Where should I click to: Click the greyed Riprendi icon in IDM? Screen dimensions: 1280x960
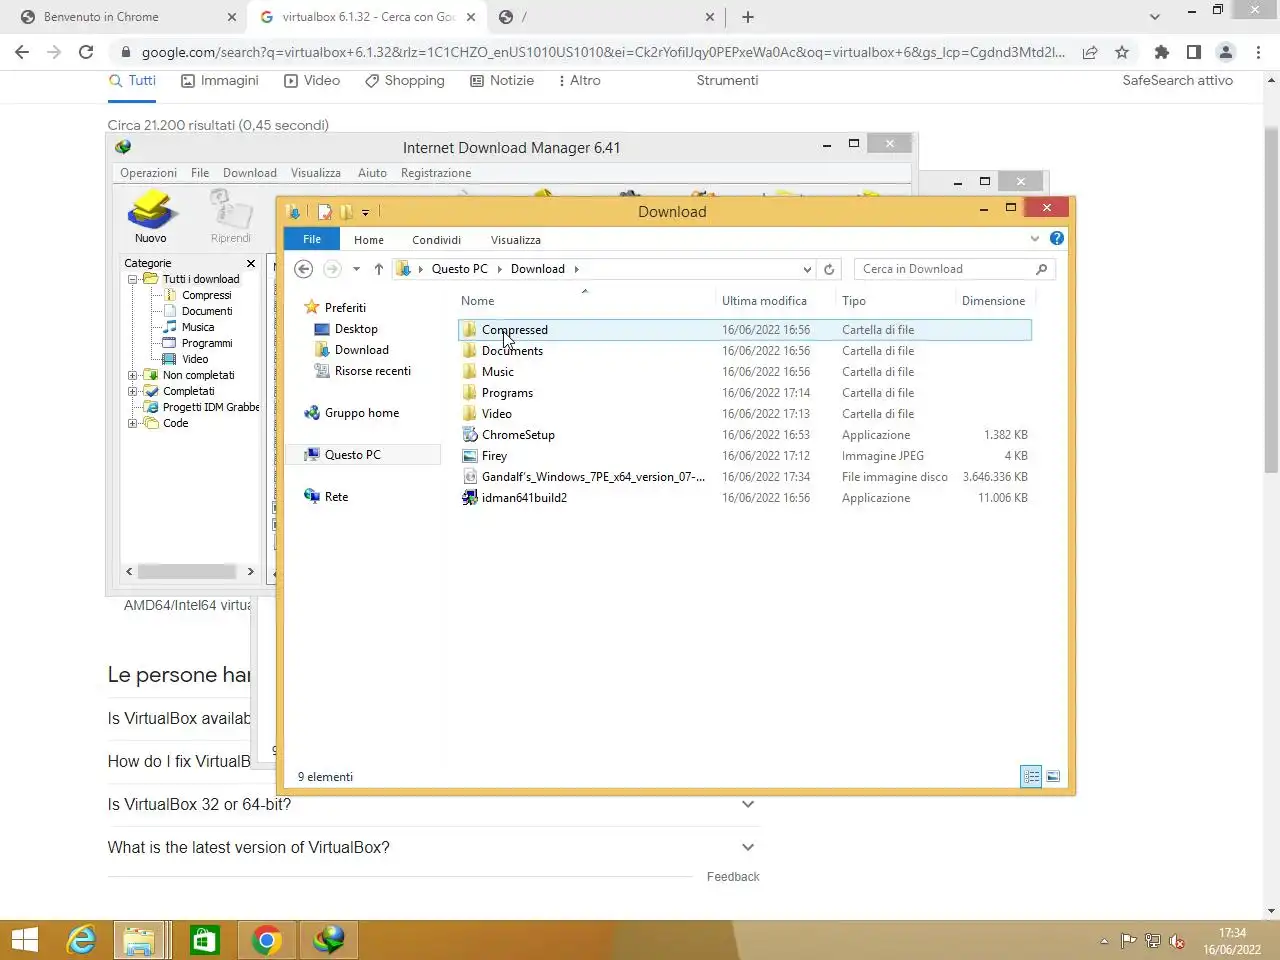coord(230,217)
